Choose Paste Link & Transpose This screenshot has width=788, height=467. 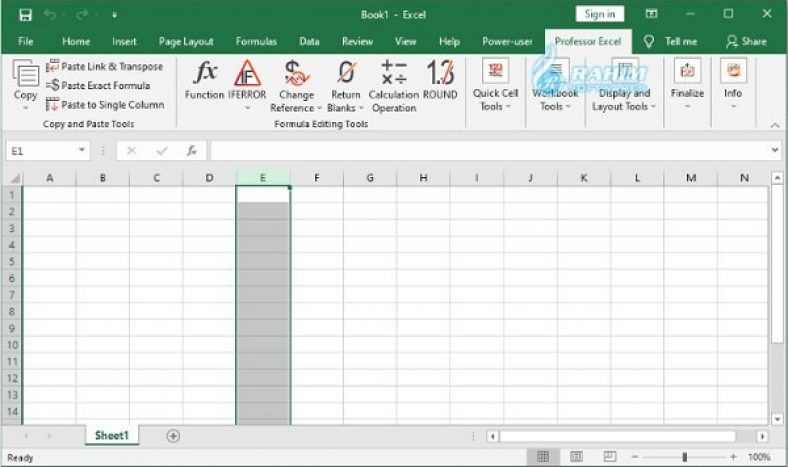[105, 66]
